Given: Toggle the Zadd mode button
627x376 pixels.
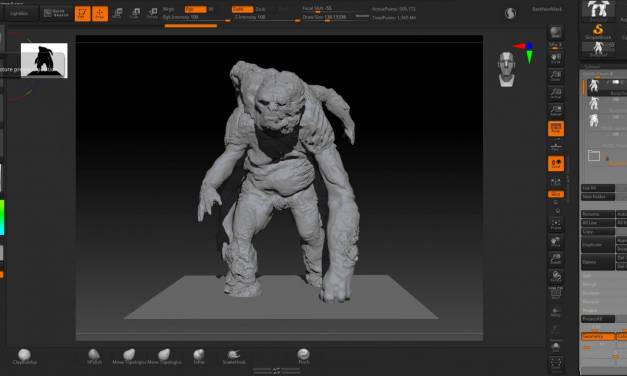Looking at the screenshot, I should pyautogui.click(x=242, y=9).
